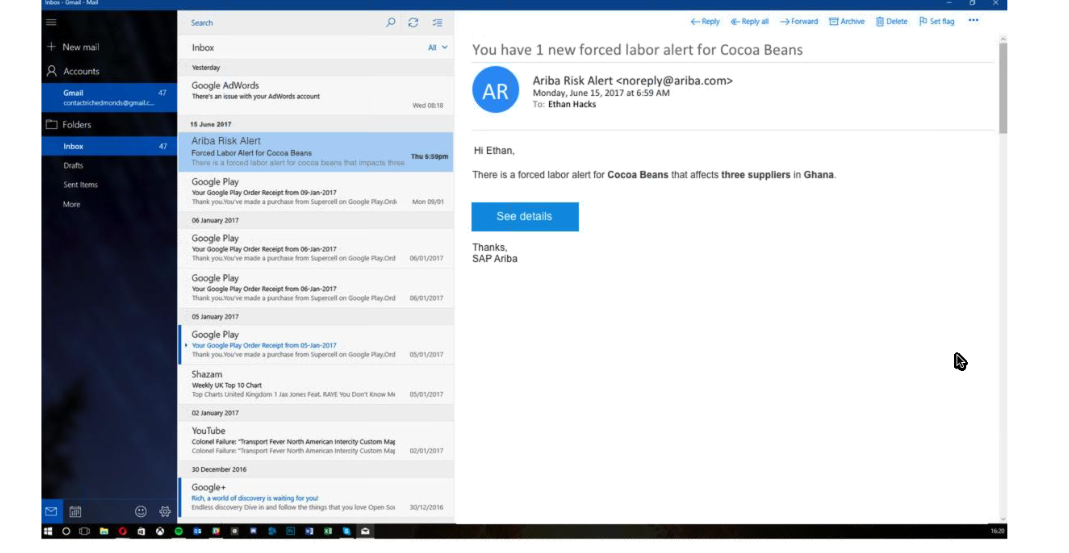
Task: Open the Accounts person icon
Action: pyautogui.click(x=51, y=71)
